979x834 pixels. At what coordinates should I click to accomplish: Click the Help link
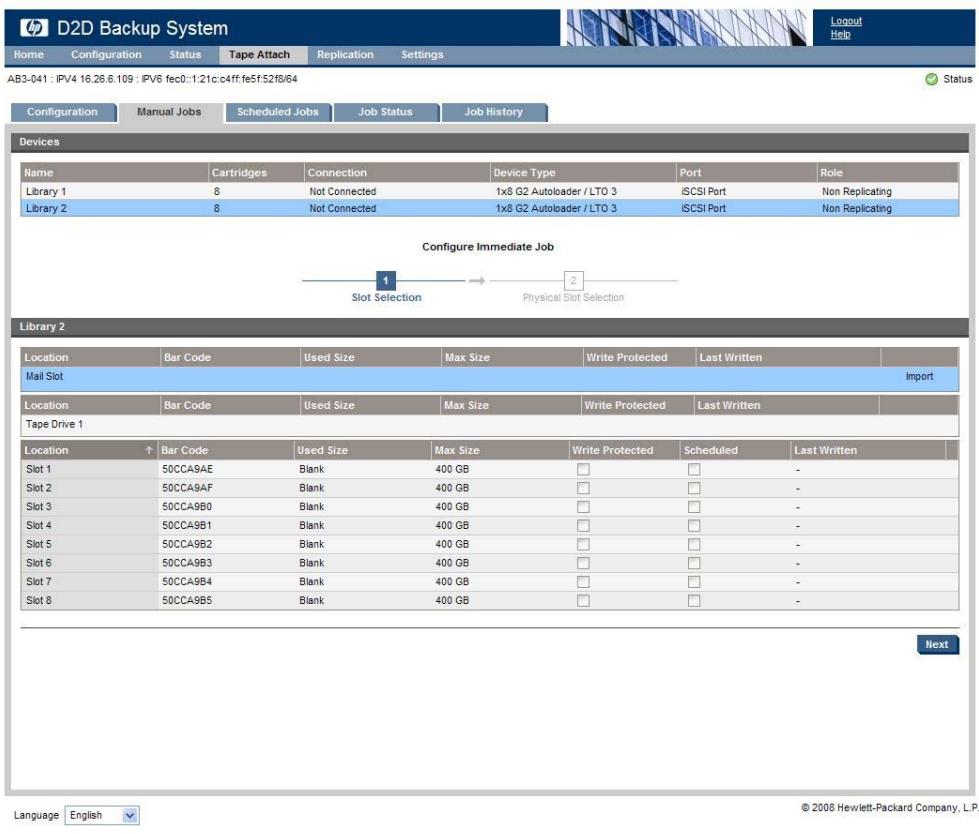pos(840,34)
